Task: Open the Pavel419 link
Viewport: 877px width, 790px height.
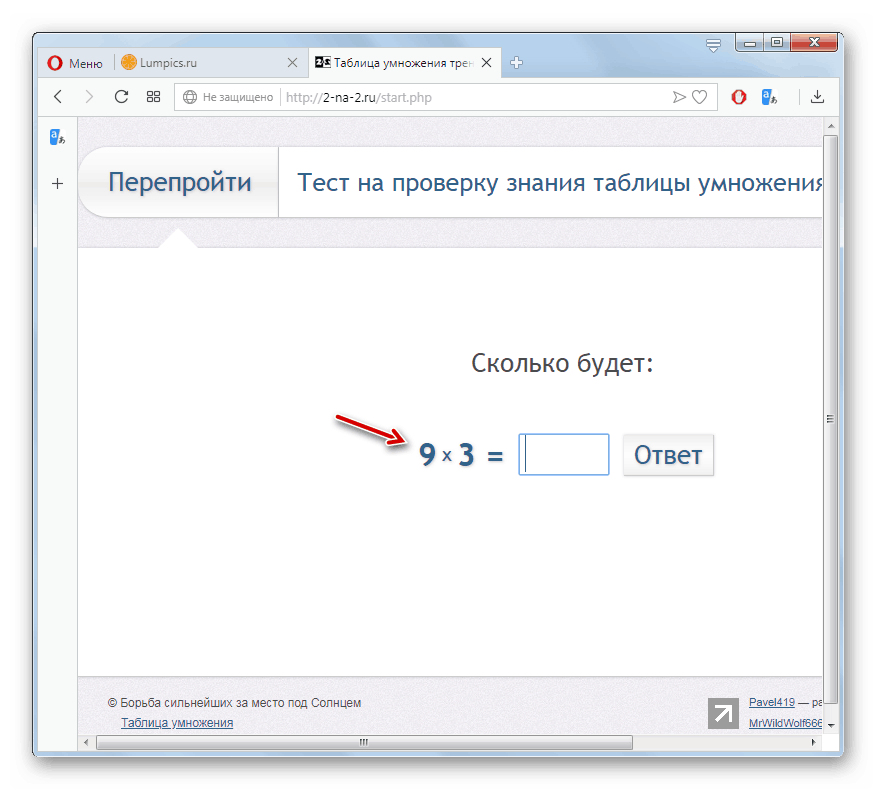Action: pyautogui.click(x=772, y=702)
